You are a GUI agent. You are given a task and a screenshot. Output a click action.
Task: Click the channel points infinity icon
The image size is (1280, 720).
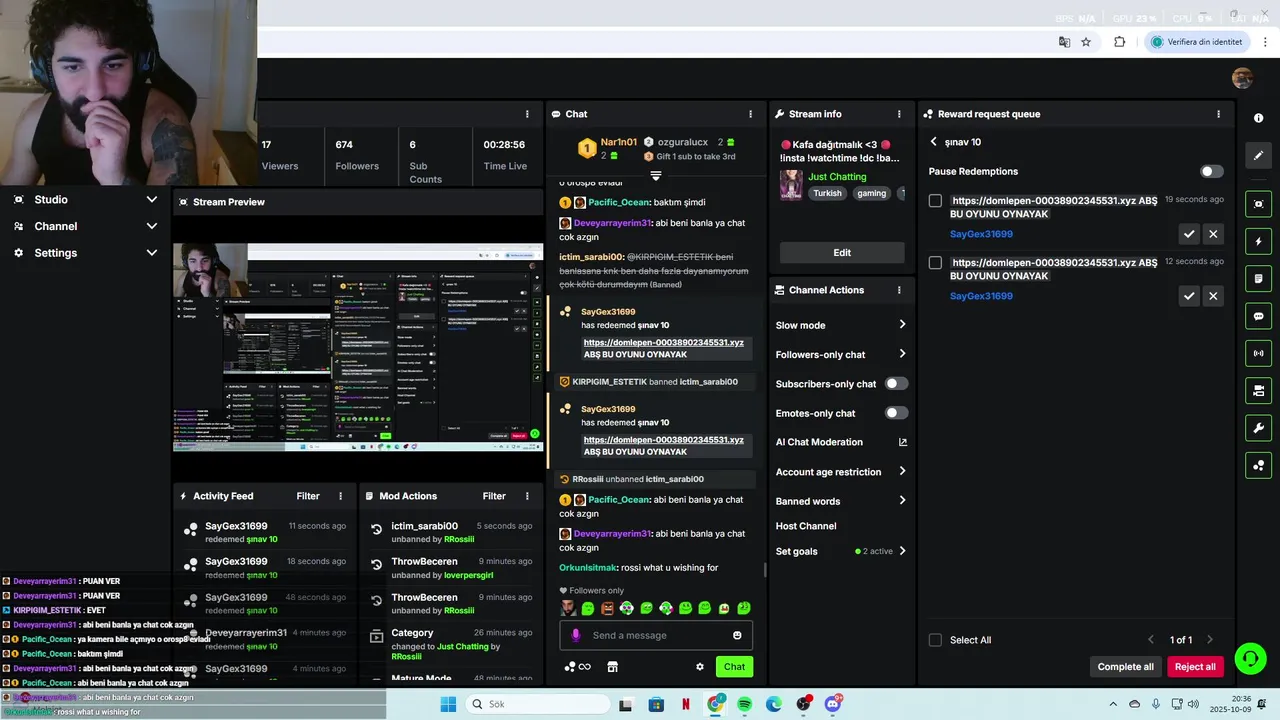(x=577, y=667)
